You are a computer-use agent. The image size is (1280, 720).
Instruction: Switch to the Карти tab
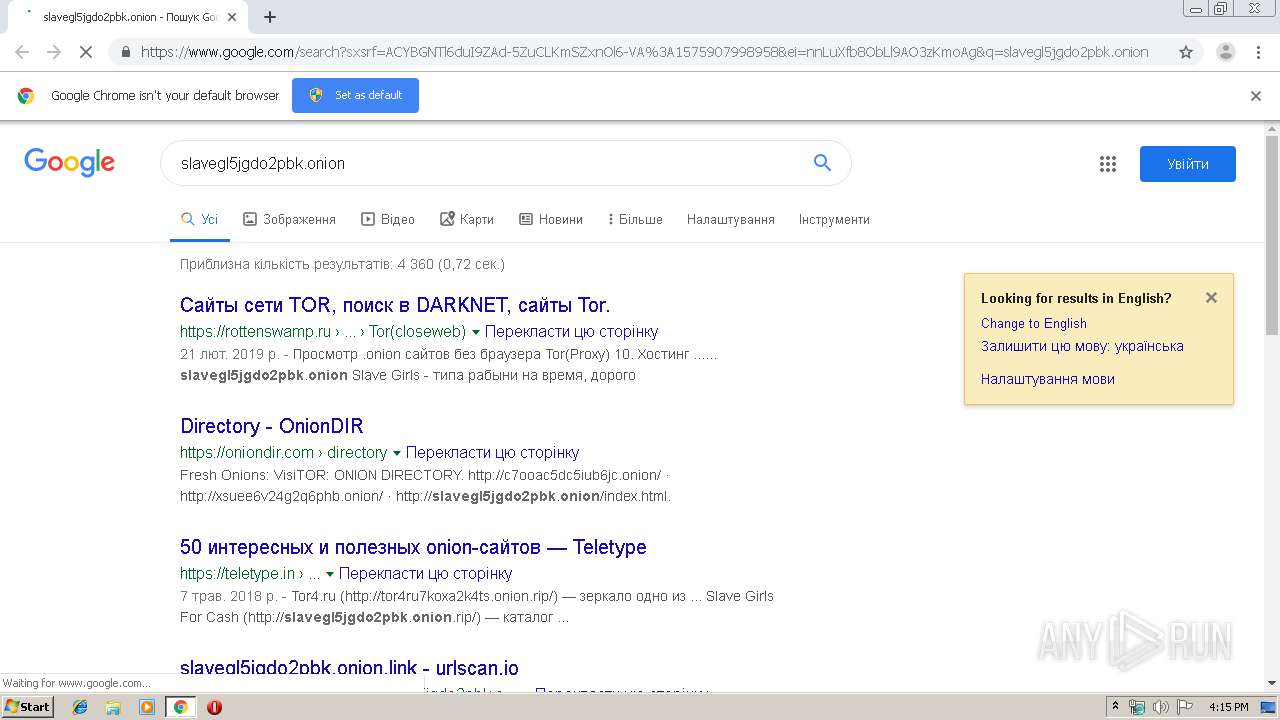coord(467,219)
